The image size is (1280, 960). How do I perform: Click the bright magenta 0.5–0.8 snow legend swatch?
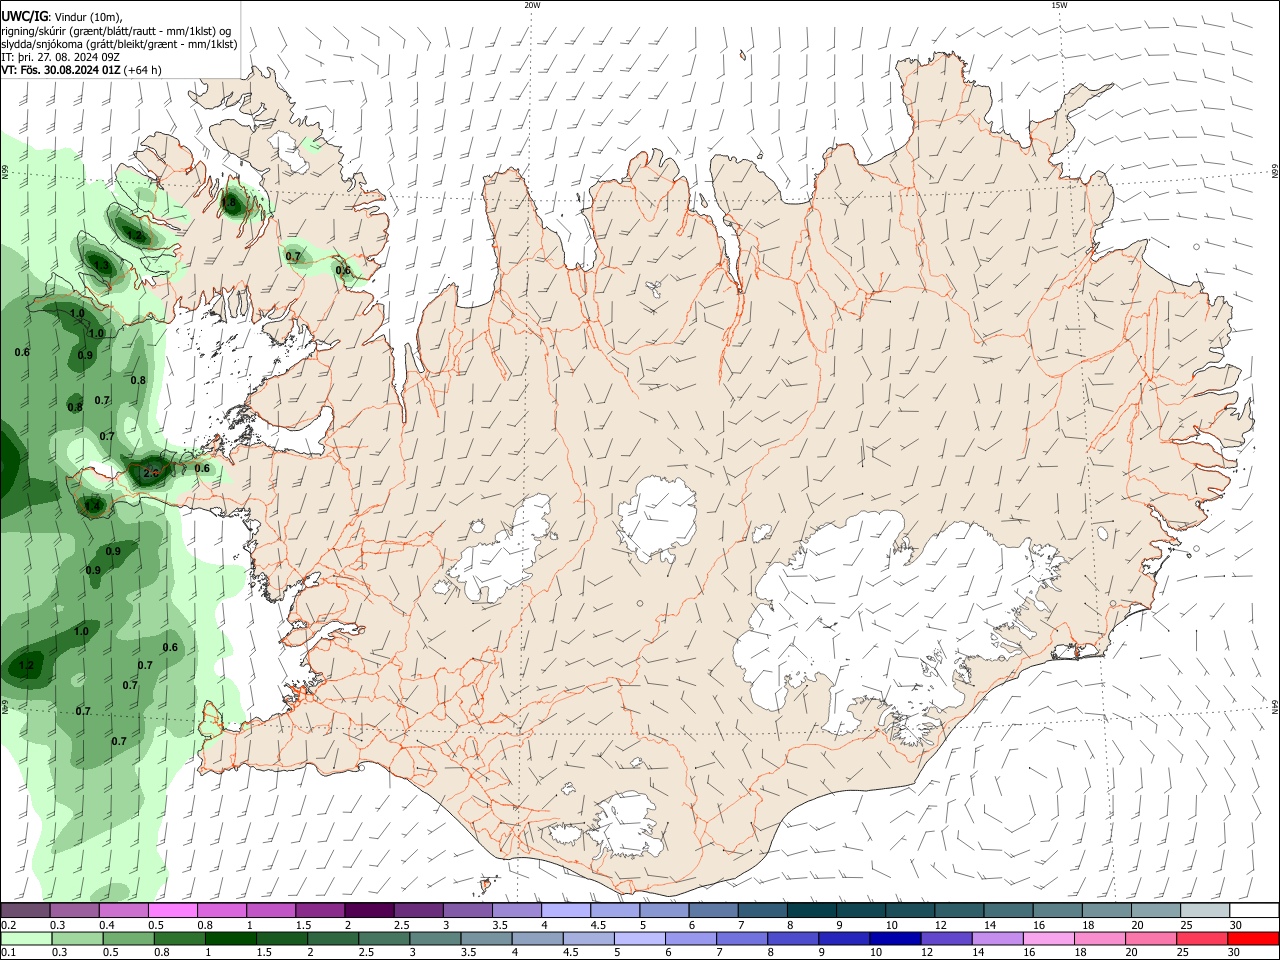(x=172, y=911)
